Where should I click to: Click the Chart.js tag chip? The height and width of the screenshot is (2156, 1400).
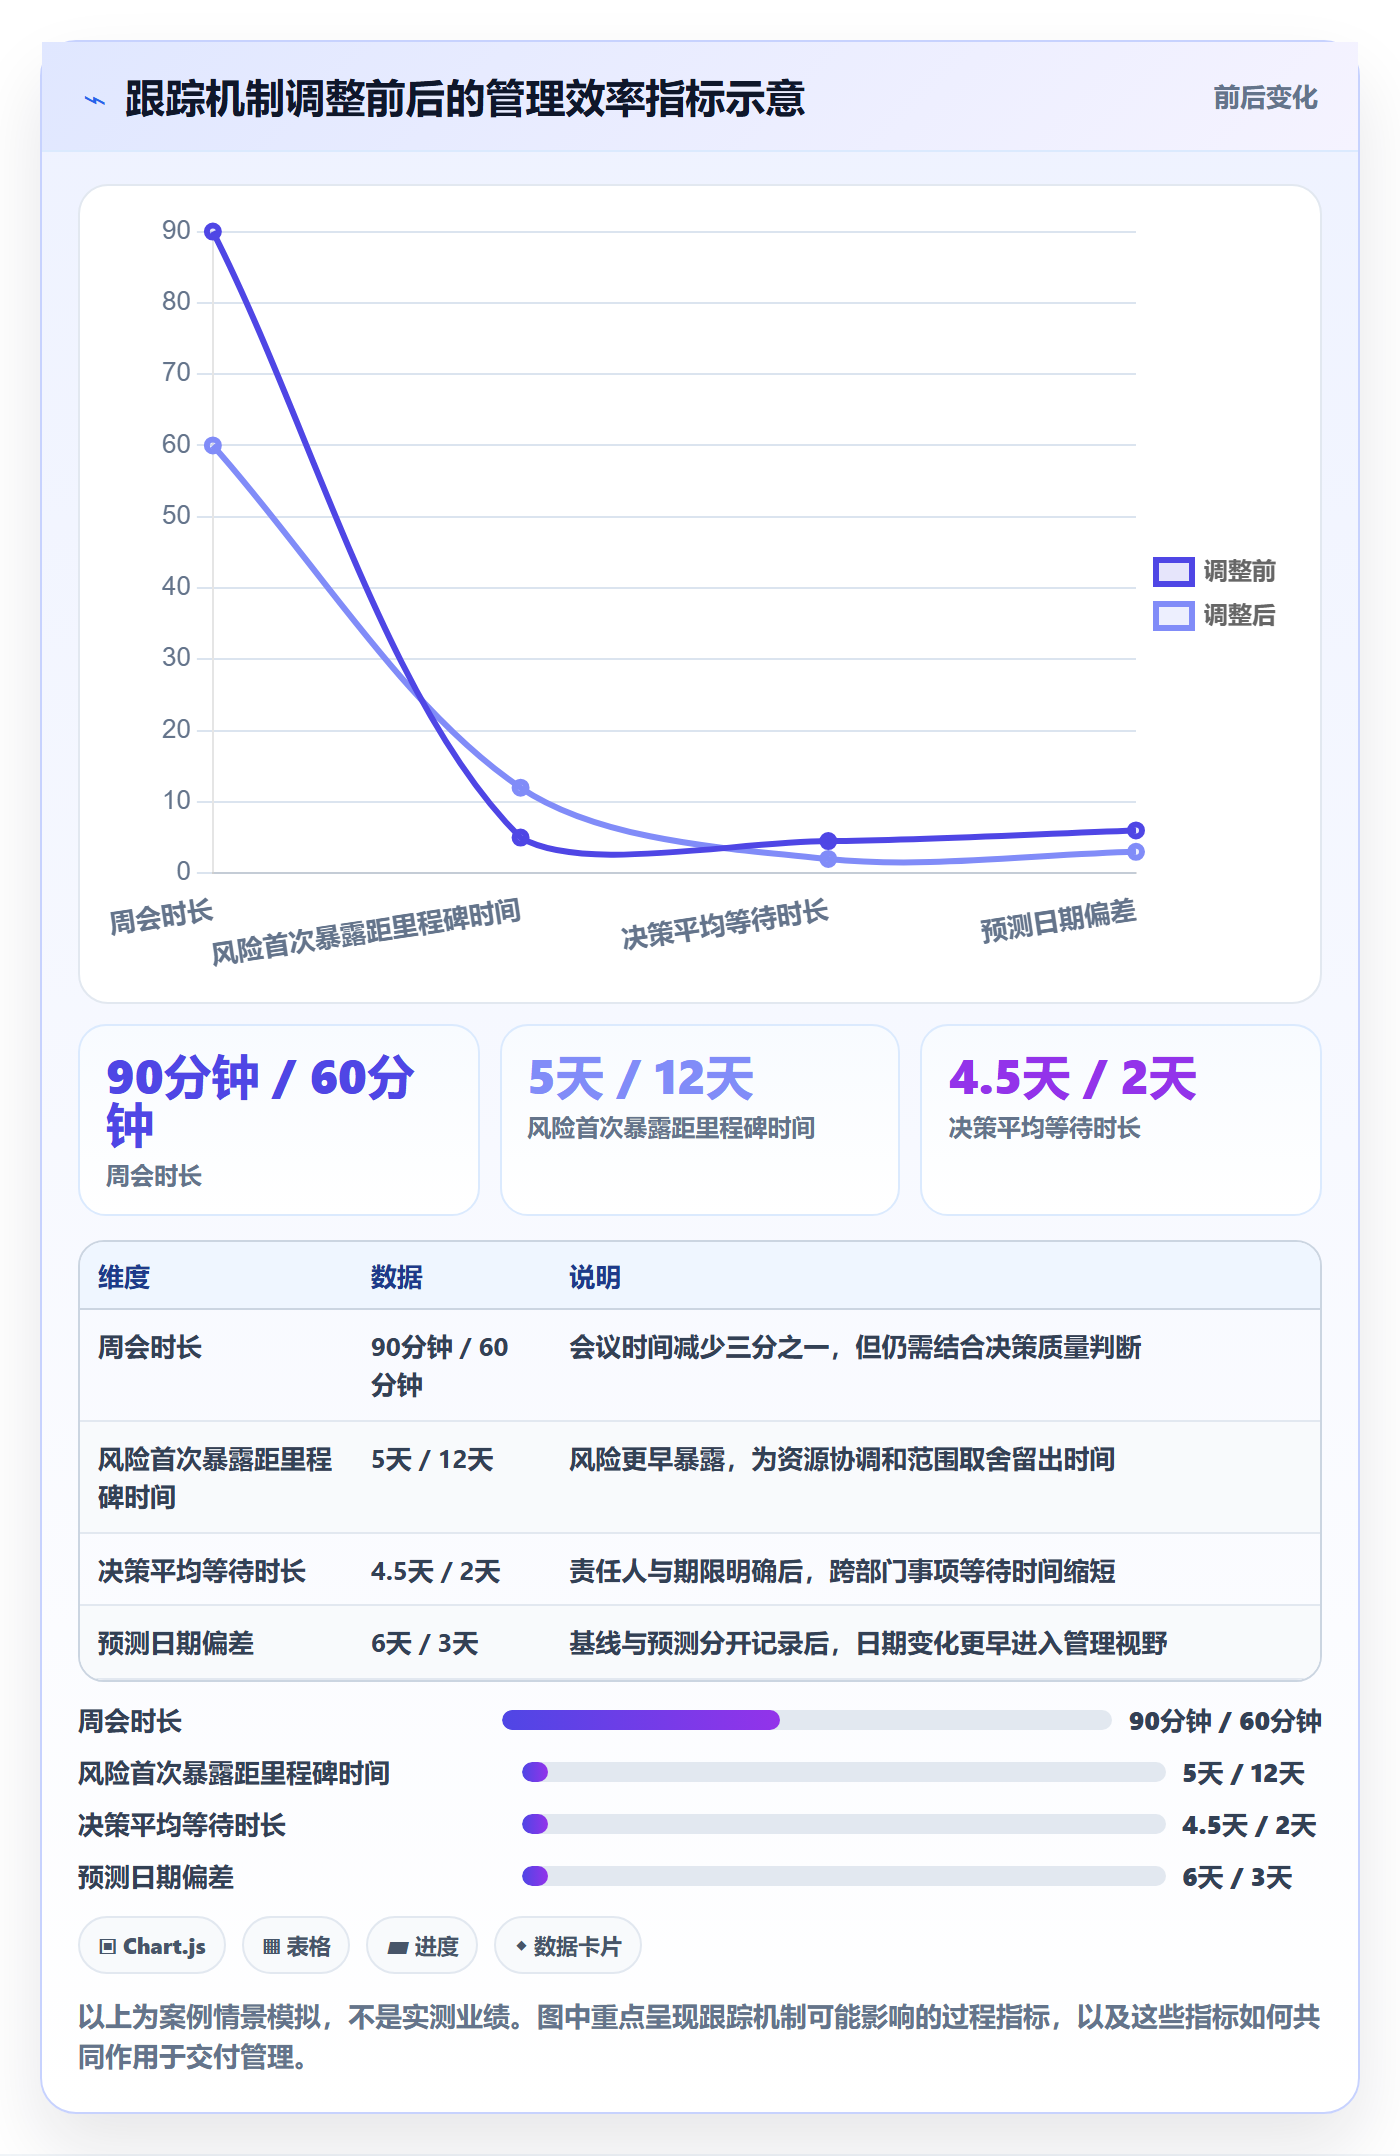[152, 1945]
